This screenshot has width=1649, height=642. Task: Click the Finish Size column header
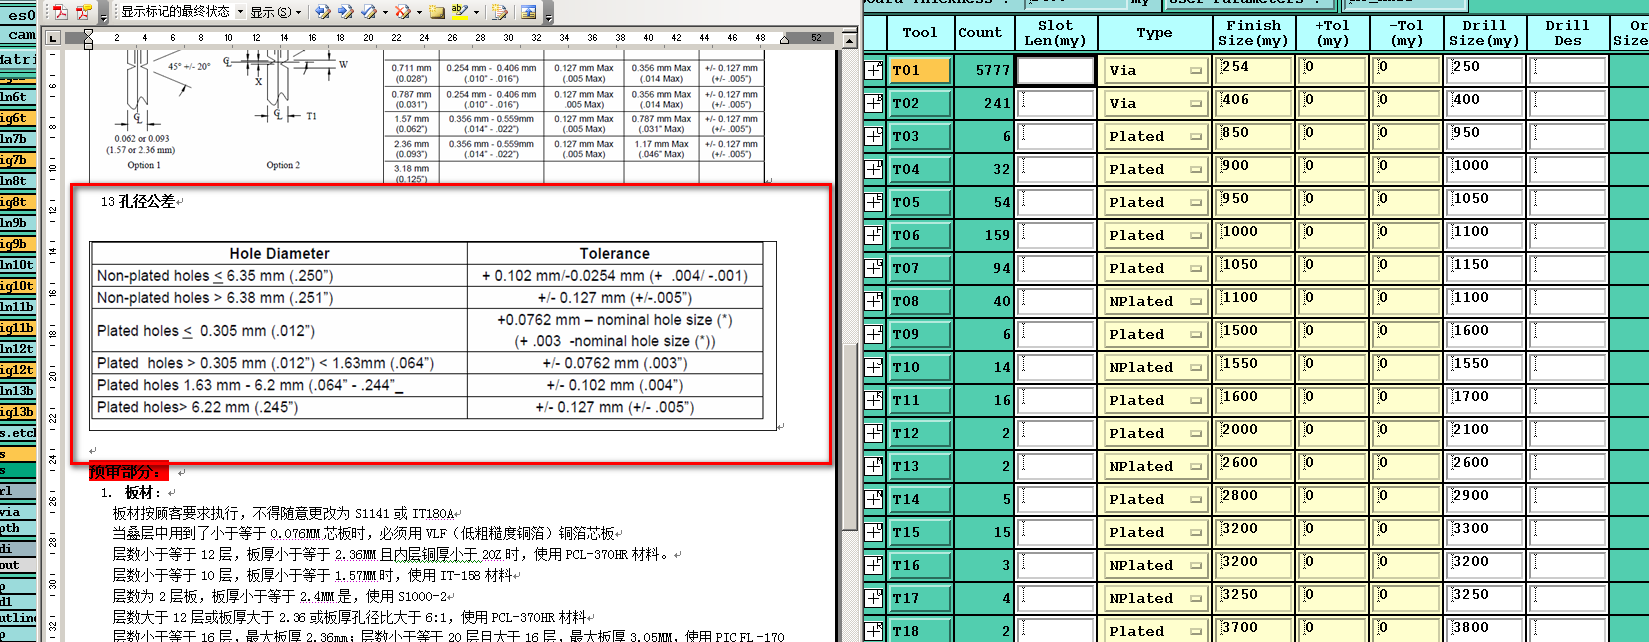[1253, 32]
